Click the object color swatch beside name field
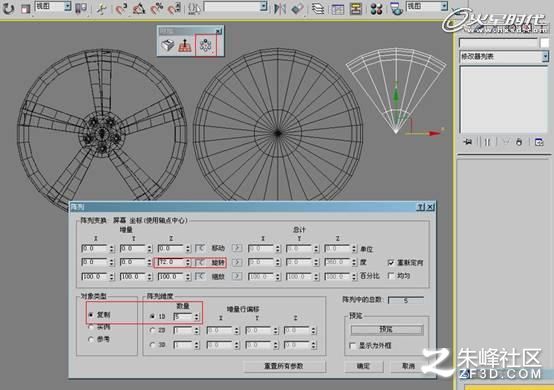This screenshot has width=554, height=390. (544, 43)
